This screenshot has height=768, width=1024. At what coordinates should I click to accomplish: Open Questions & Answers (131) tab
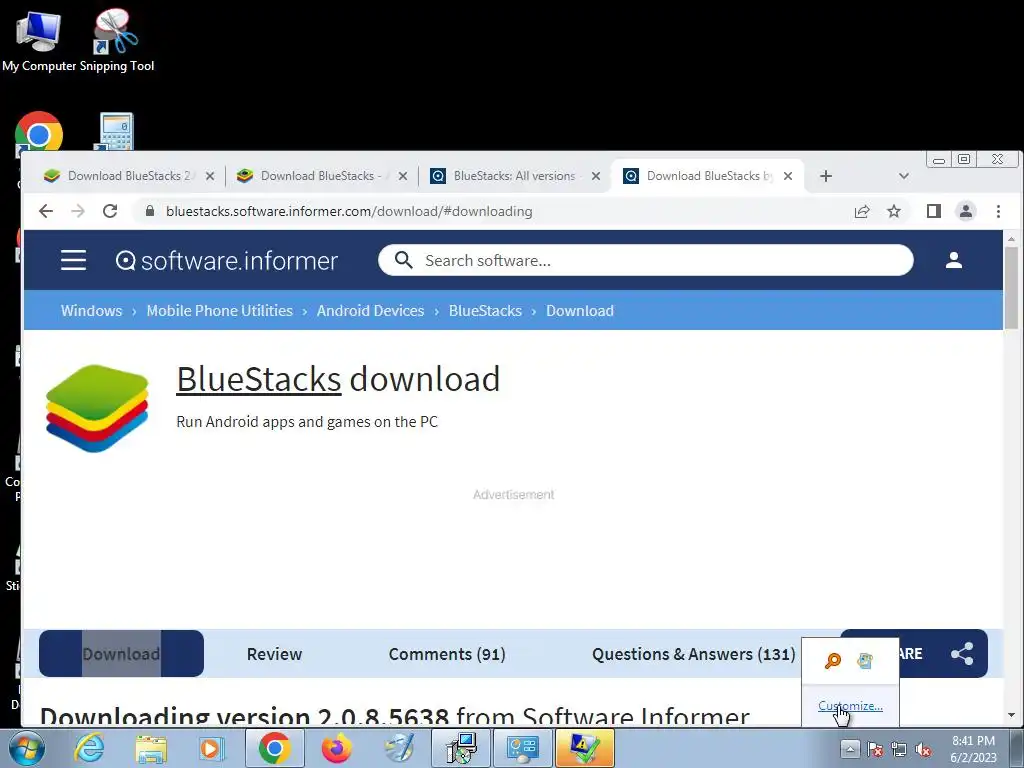[x=694, y=654]
